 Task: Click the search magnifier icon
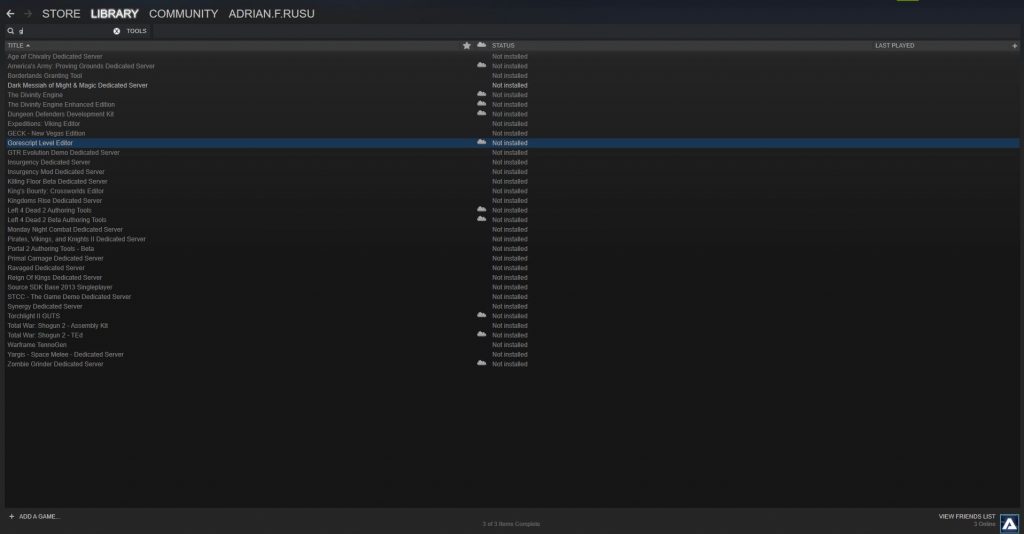click(x=10, y=31)
